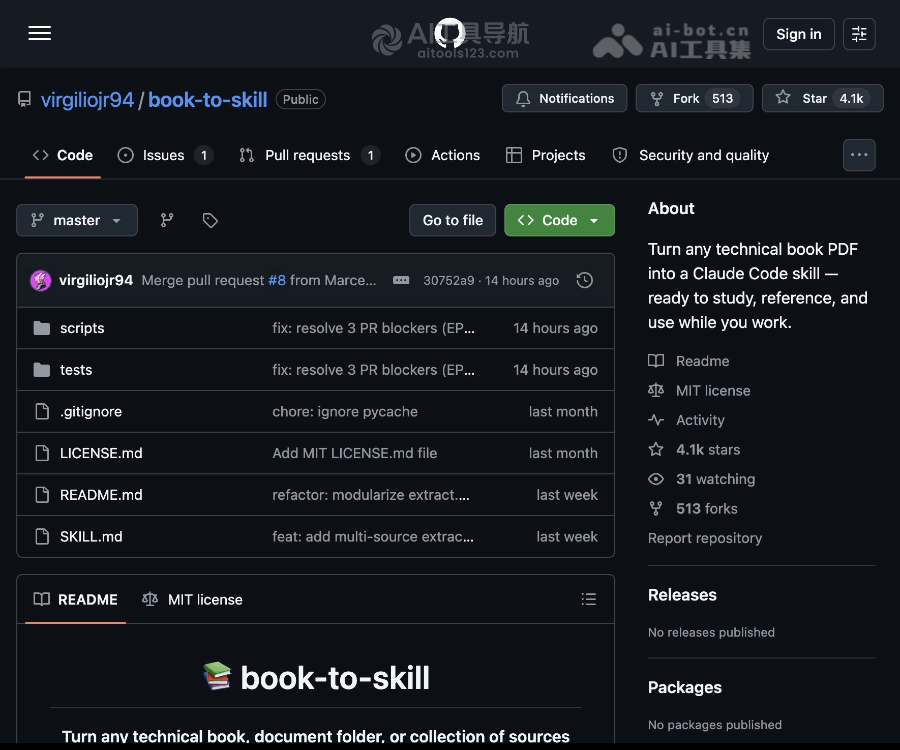This screenshot has height=750, width=900.
Task: Open the book-to-skill repository link
Action: pyautogui.click(x=208, y=100)
